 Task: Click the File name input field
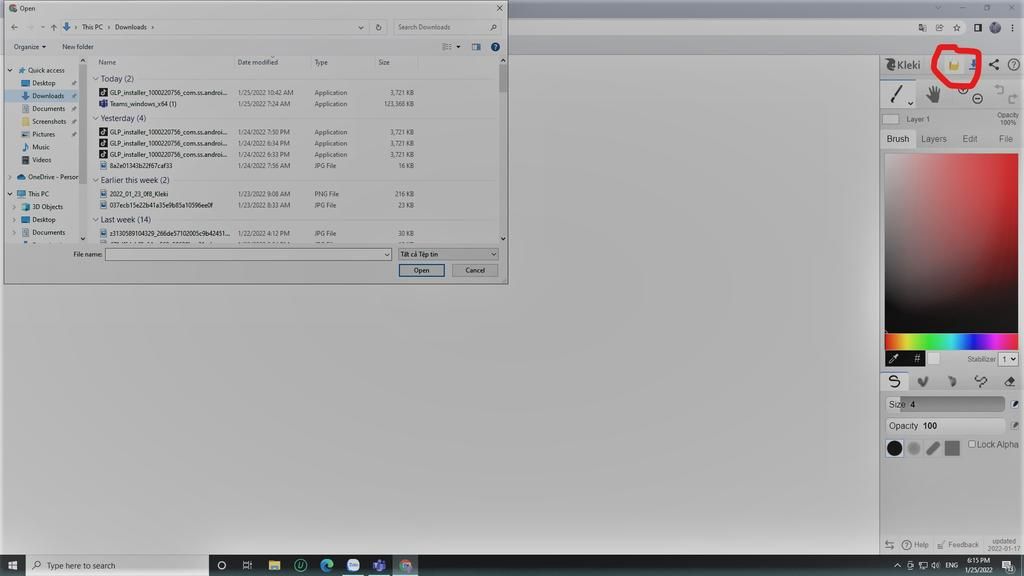coord(248,254)
